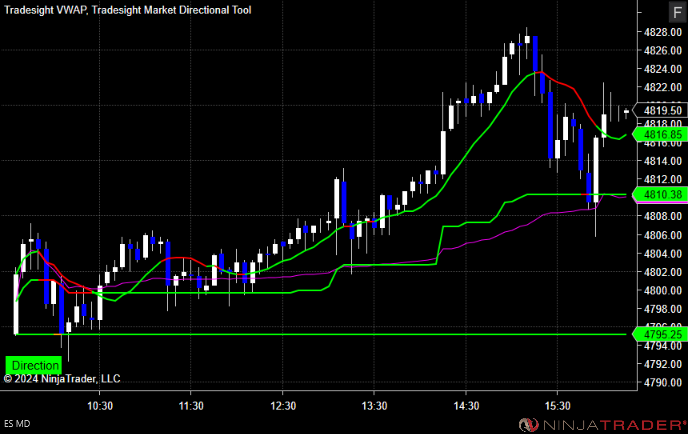688x434 pixels.
Task: Click the 4798.00 price axis label
Action: (x=663, y=309)
